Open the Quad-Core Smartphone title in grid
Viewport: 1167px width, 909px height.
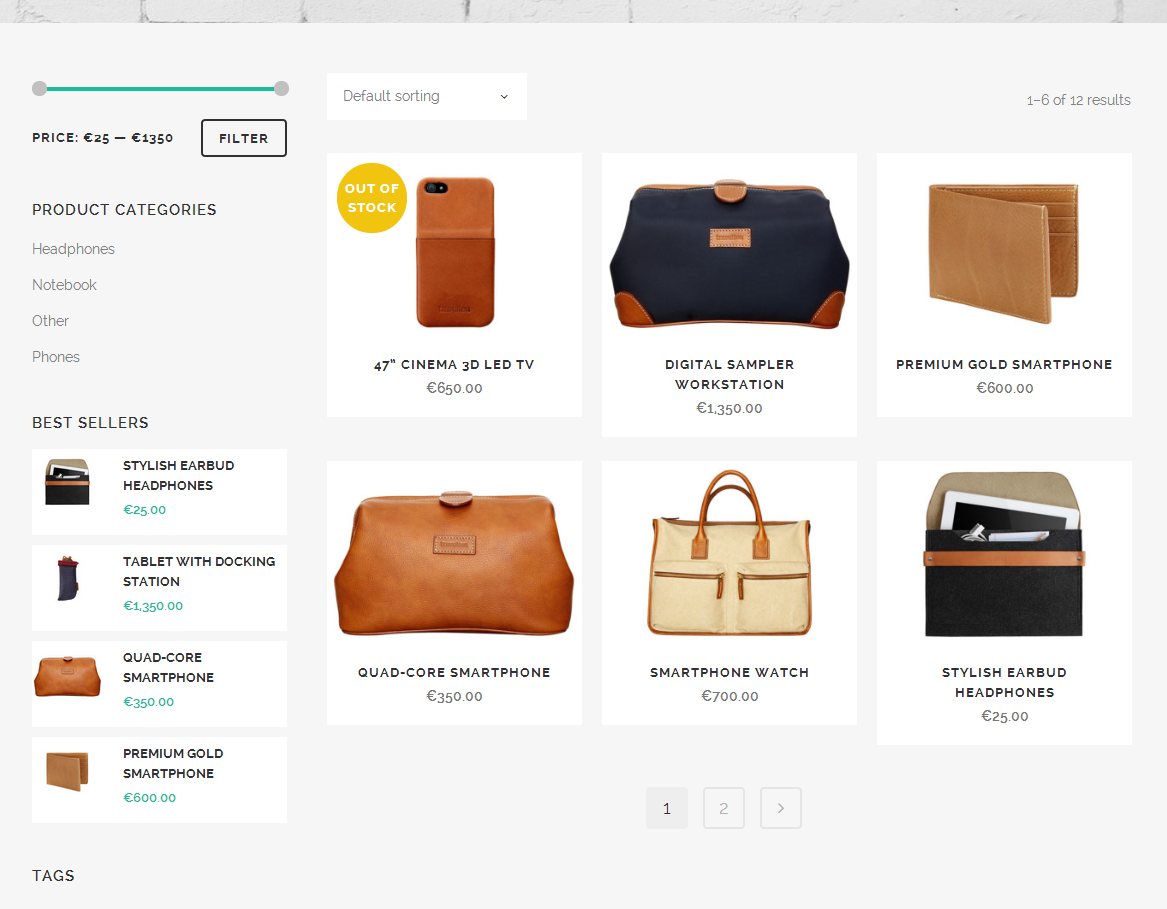click(x=454, y=673)
